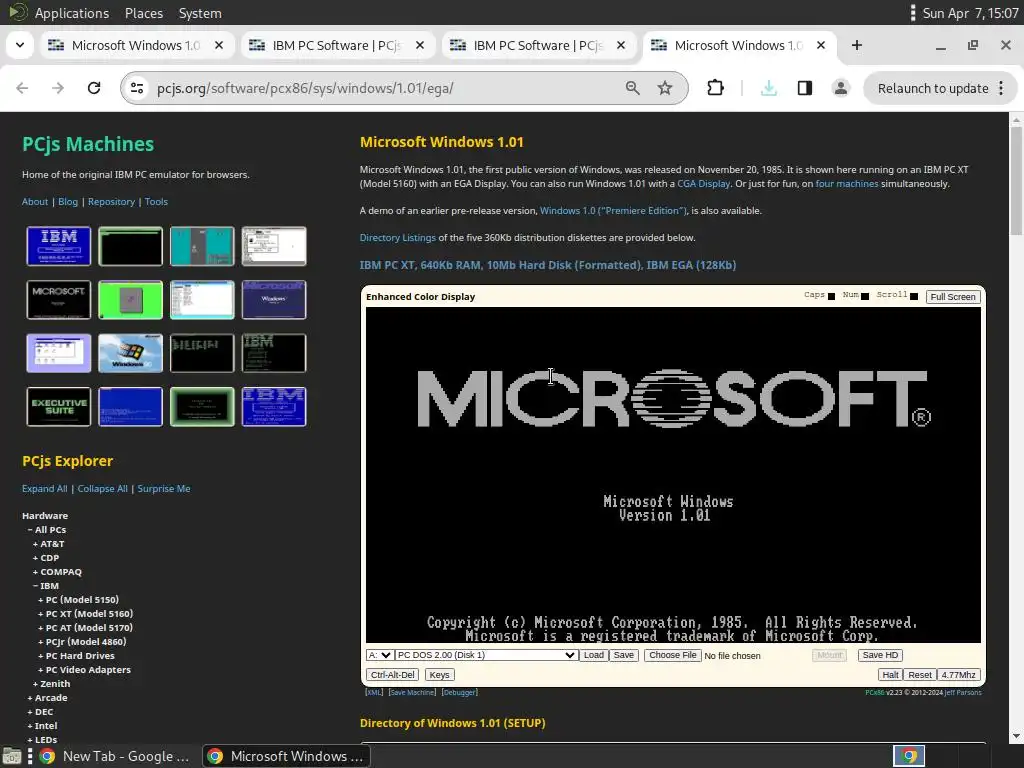
Task: Open the Windows 95 flag thumbnail
Action: pyautogui.click(x=131, y=353)
